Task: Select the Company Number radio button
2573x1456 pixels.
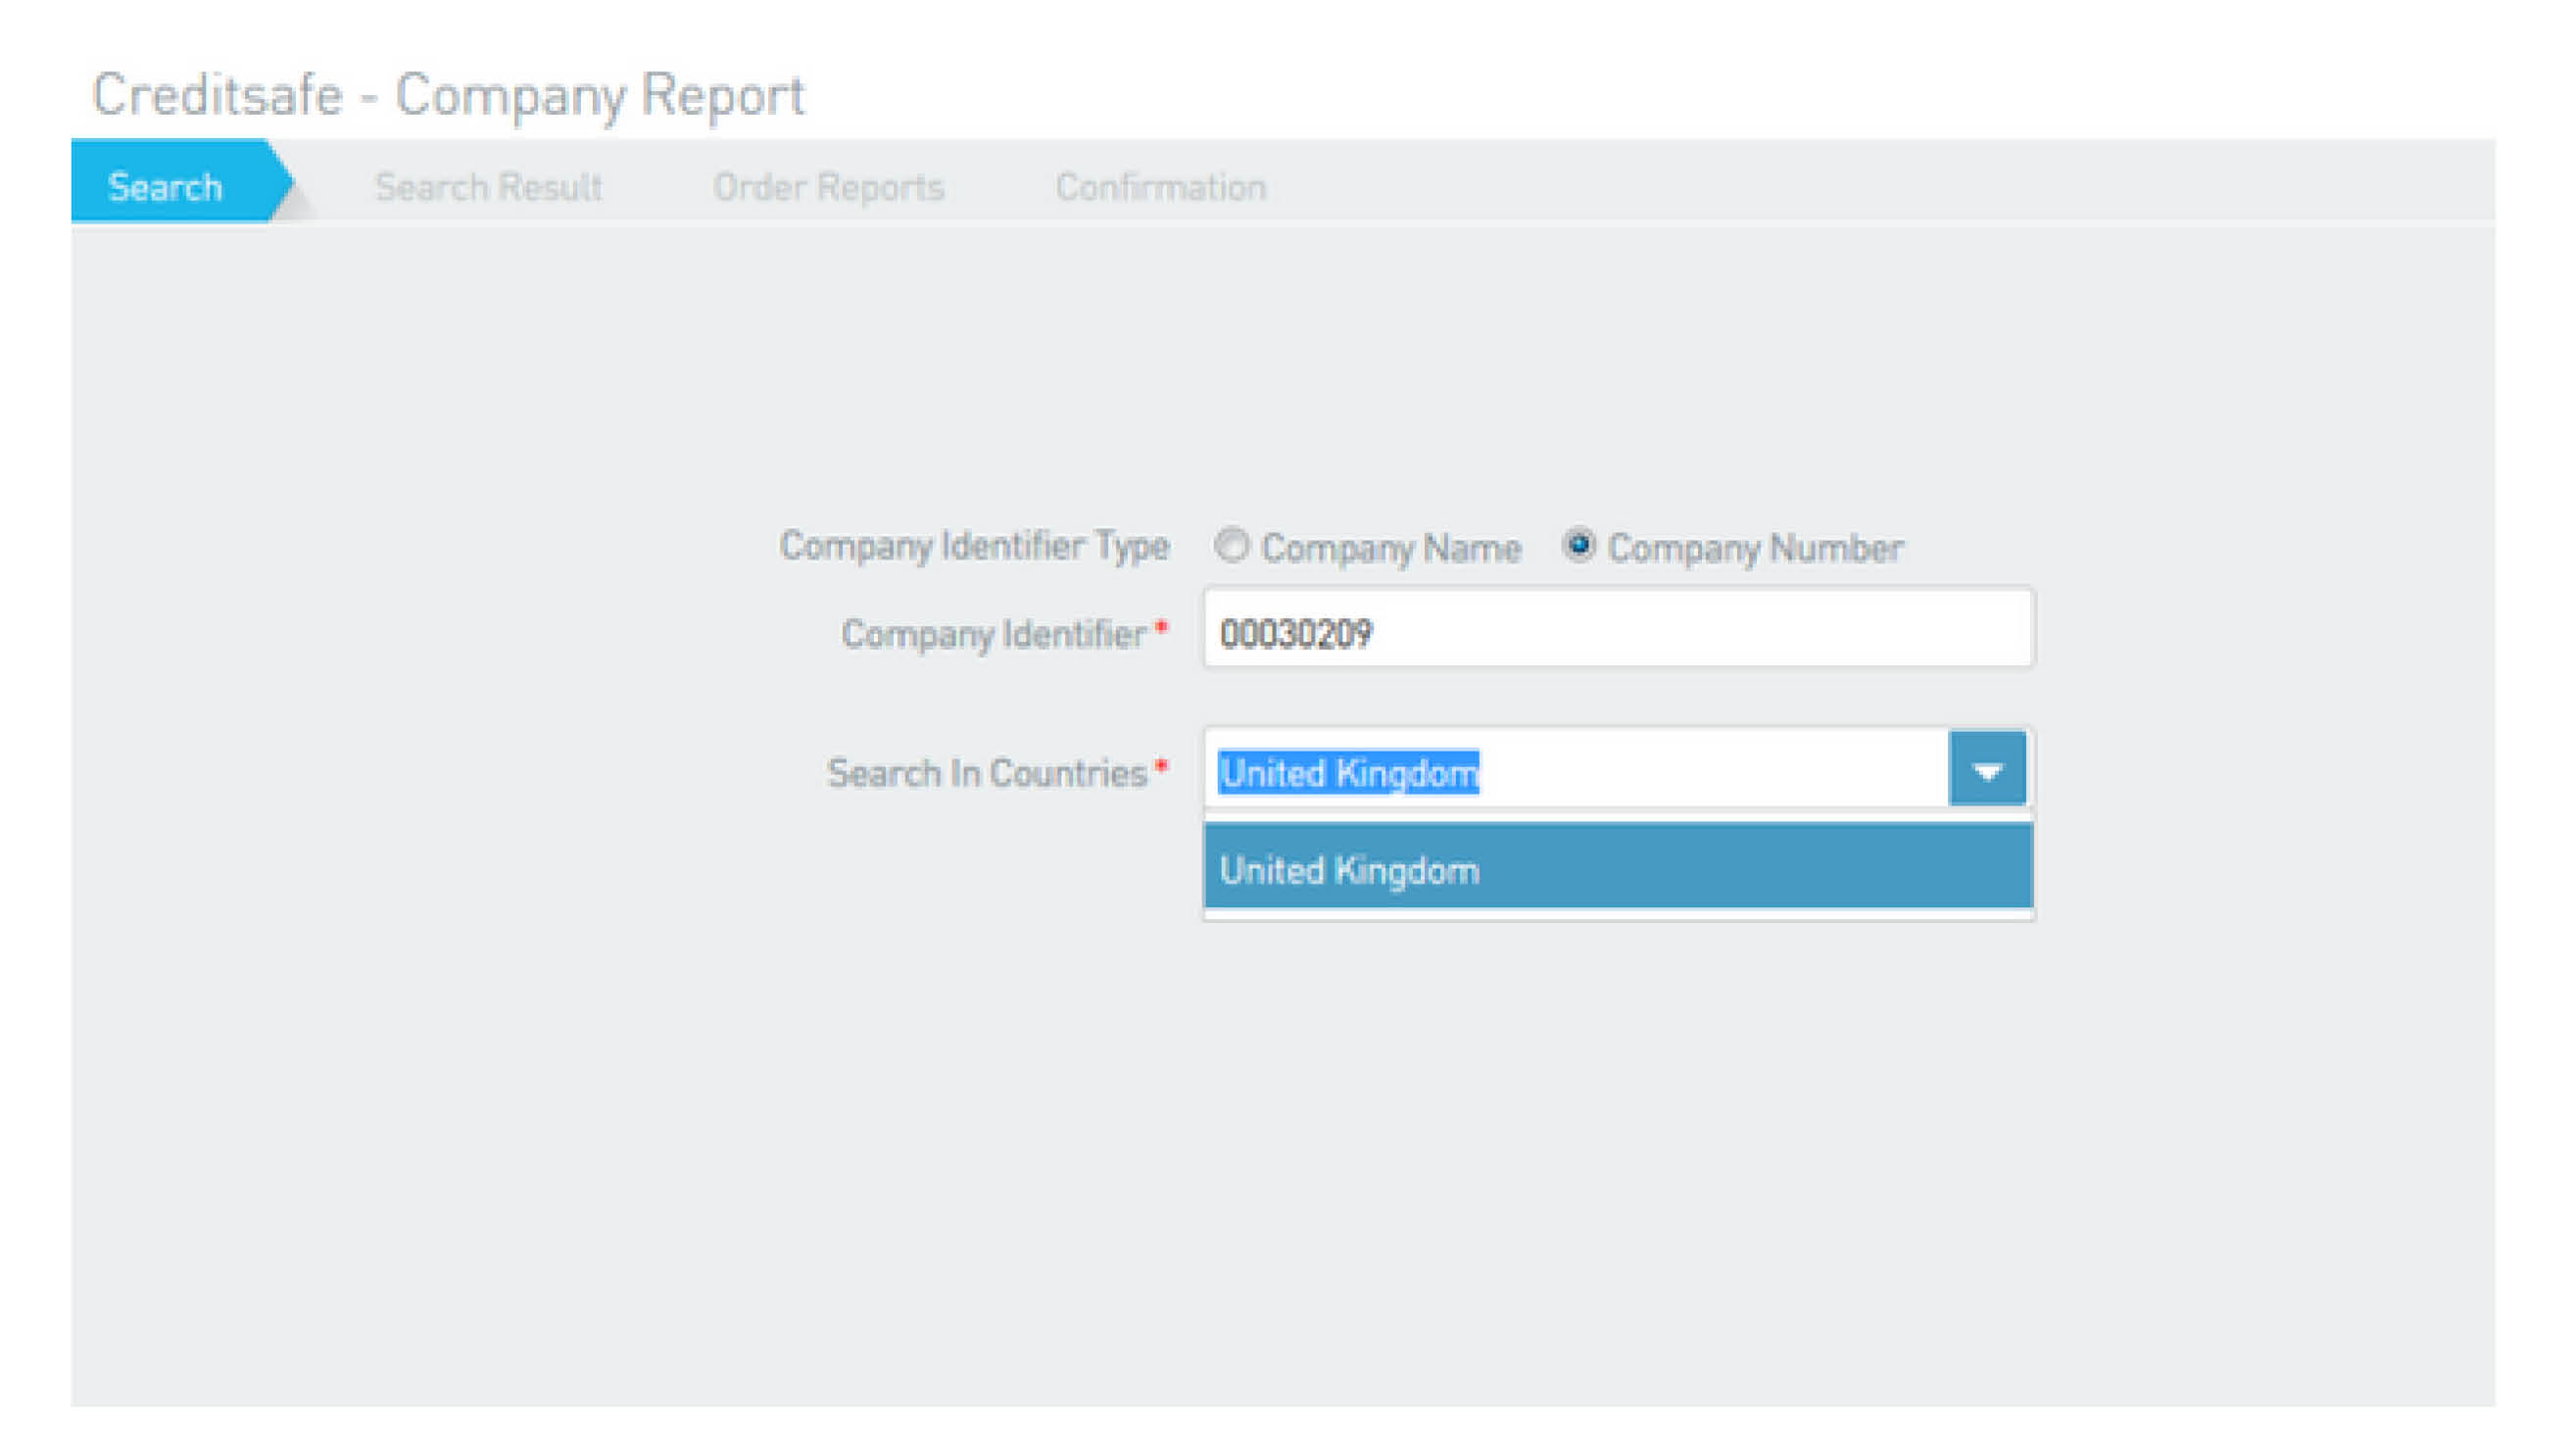Action: [1578, 545]
